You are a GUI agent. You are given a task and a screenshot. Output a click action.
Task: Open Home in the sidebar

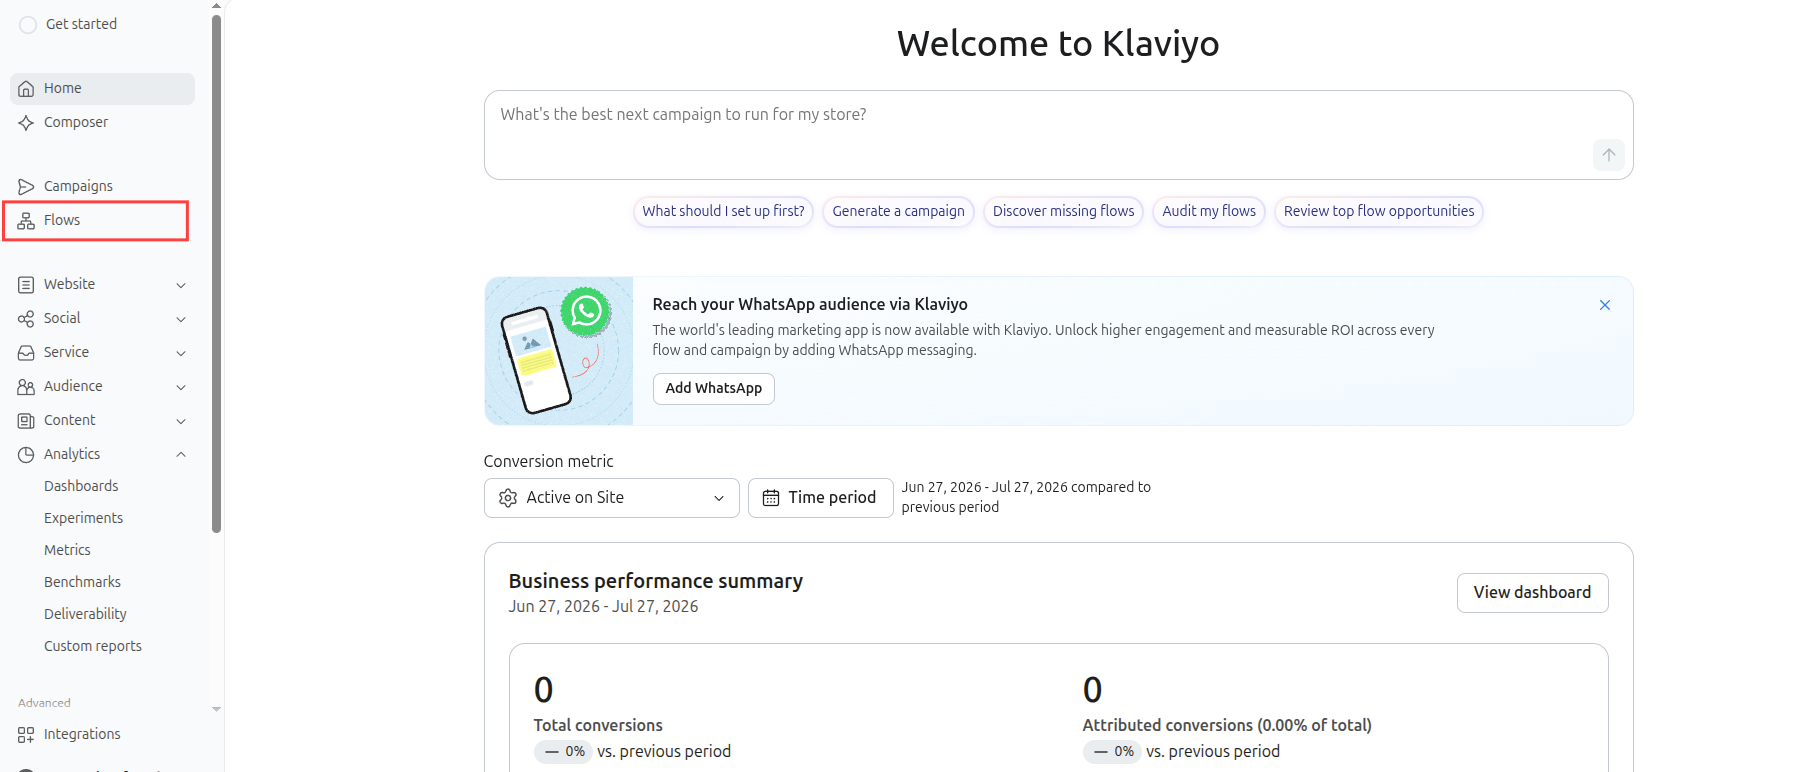[x=102, y=88]
